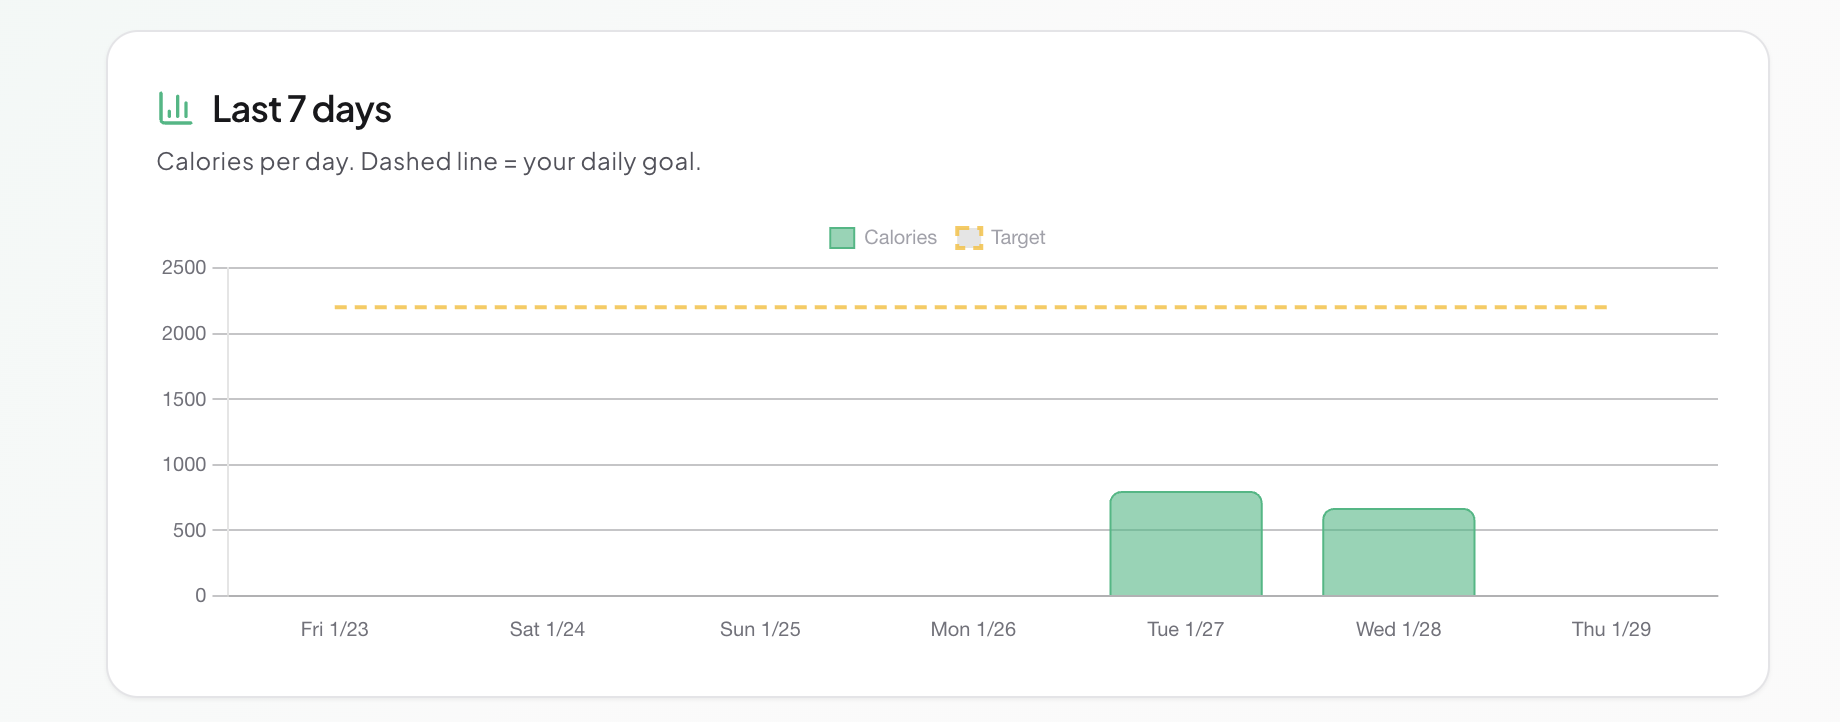Click the 2000 y-axis label

pos(184,334)
